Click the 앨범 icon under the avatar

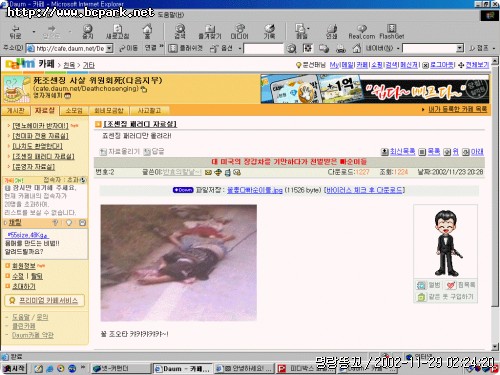tap(421, 285)
